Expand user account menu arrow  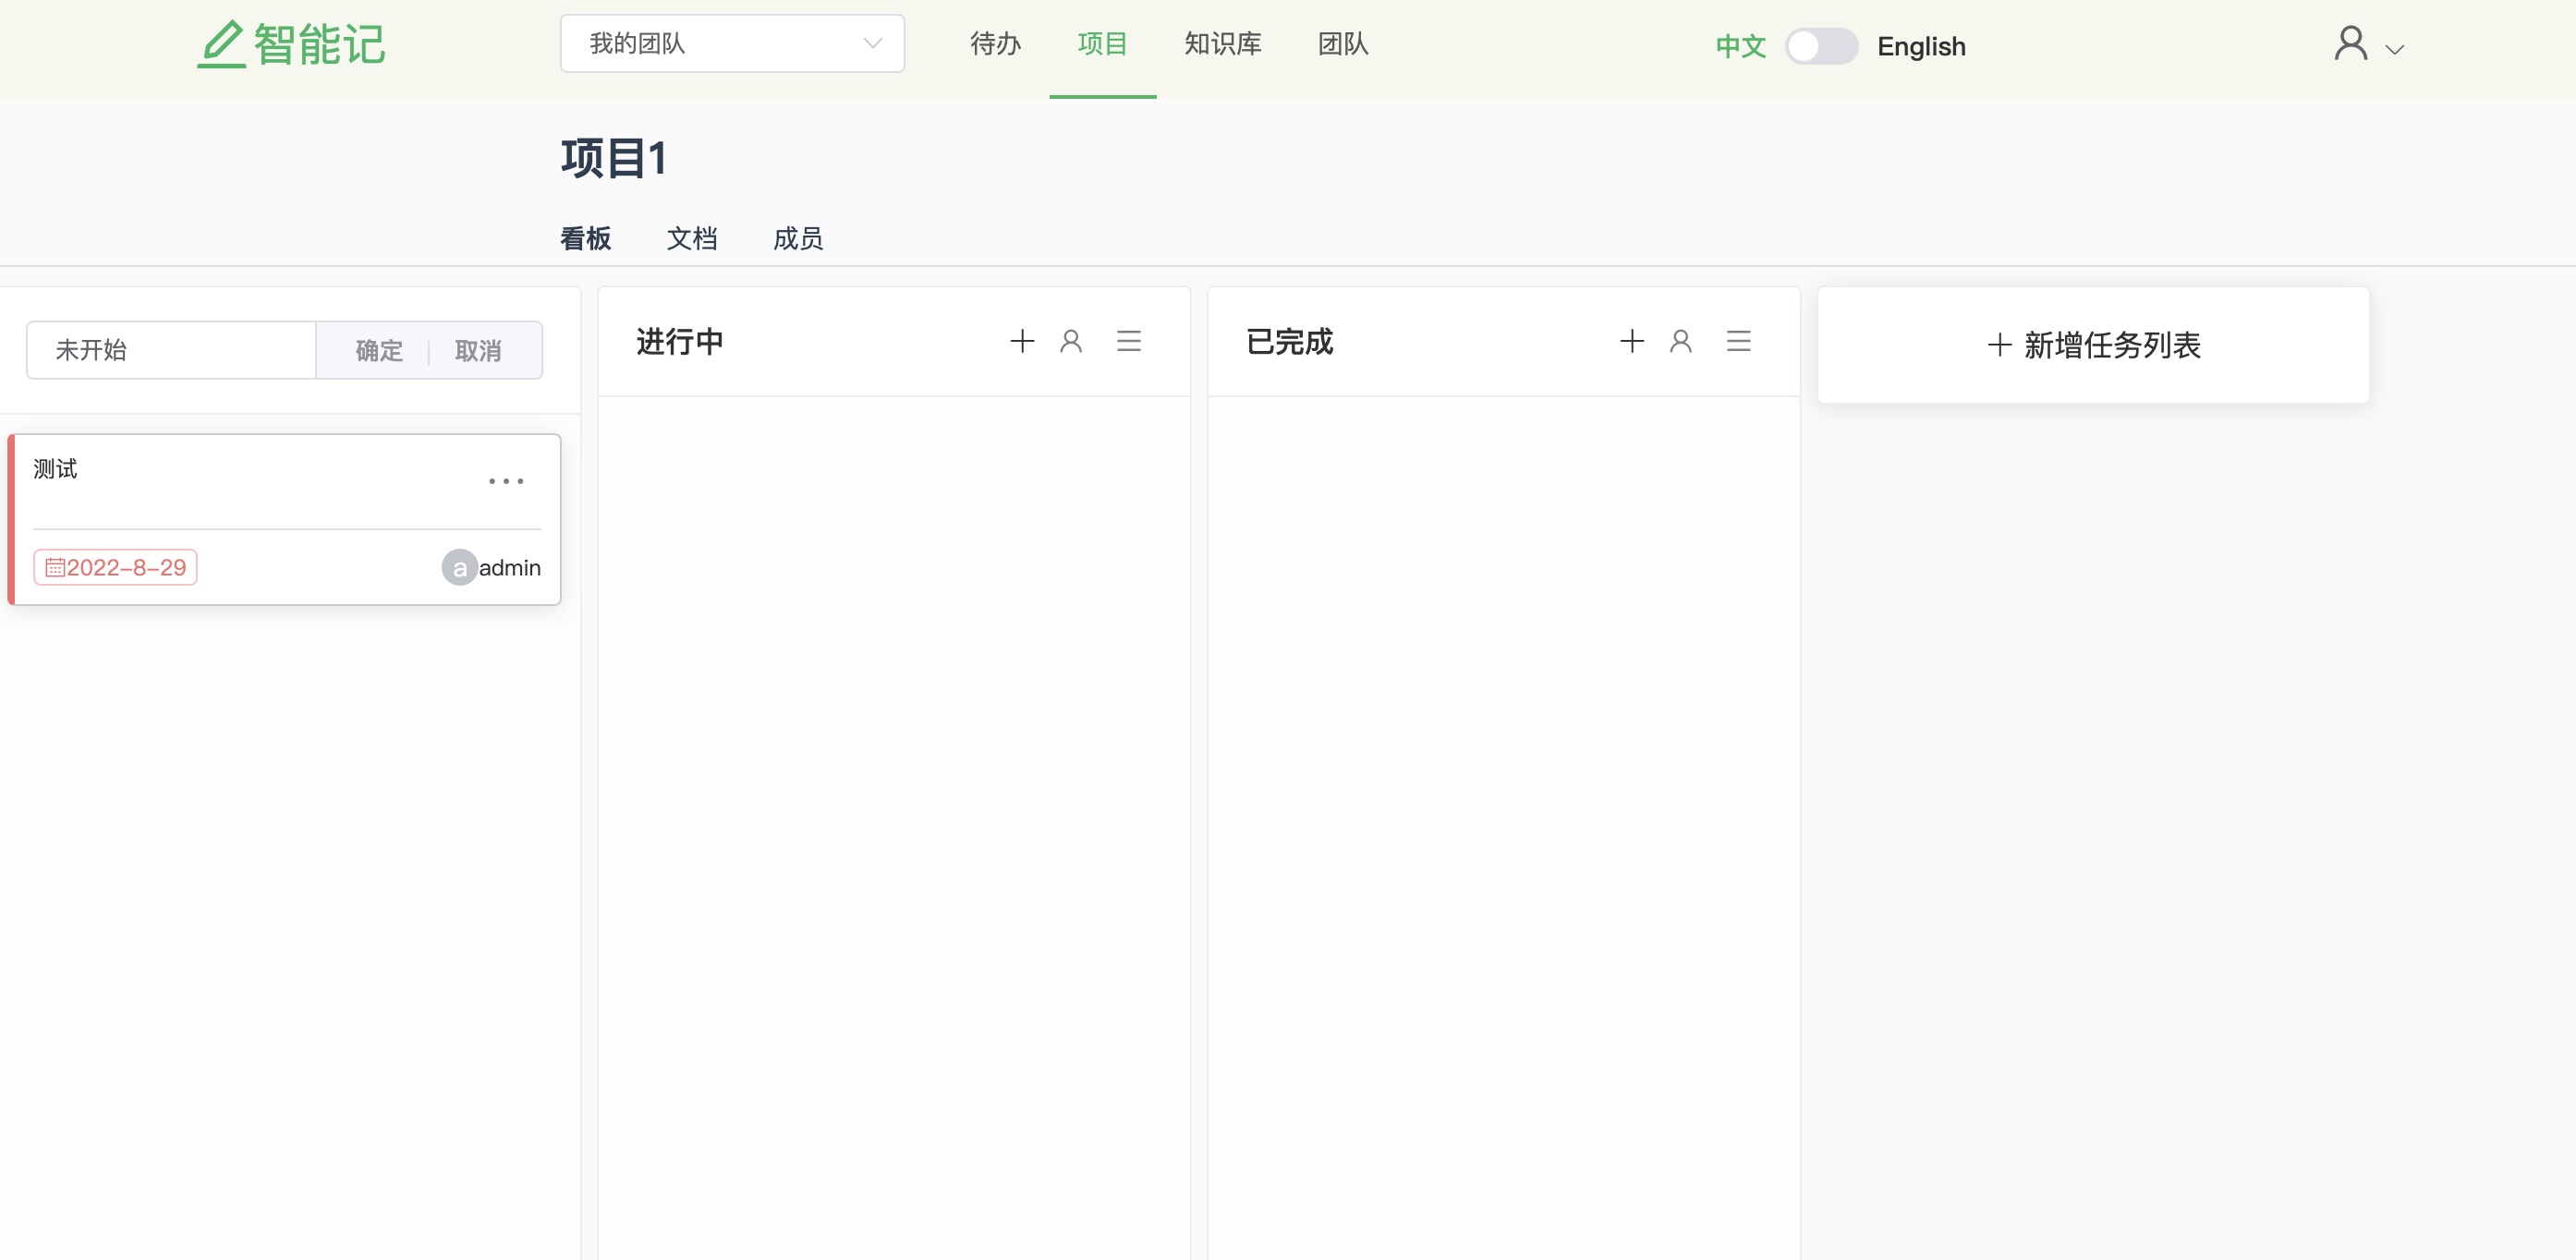[x=2394, y=49]
